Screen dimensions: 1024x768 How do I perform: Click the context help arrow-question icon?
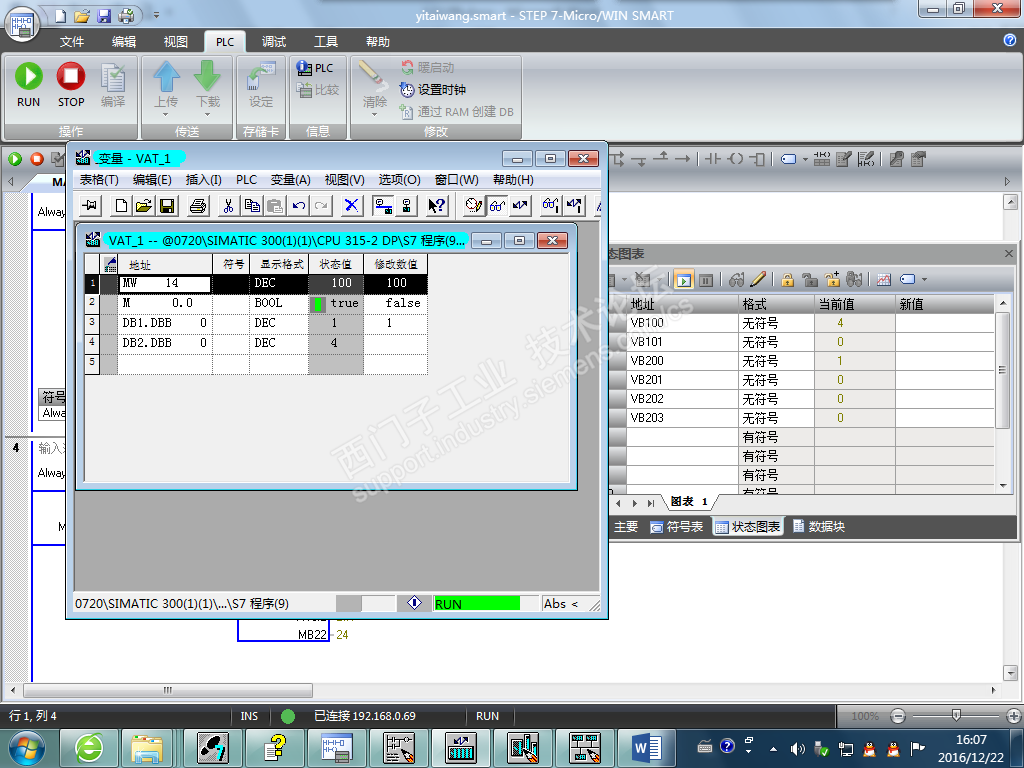tap(436, 206)
